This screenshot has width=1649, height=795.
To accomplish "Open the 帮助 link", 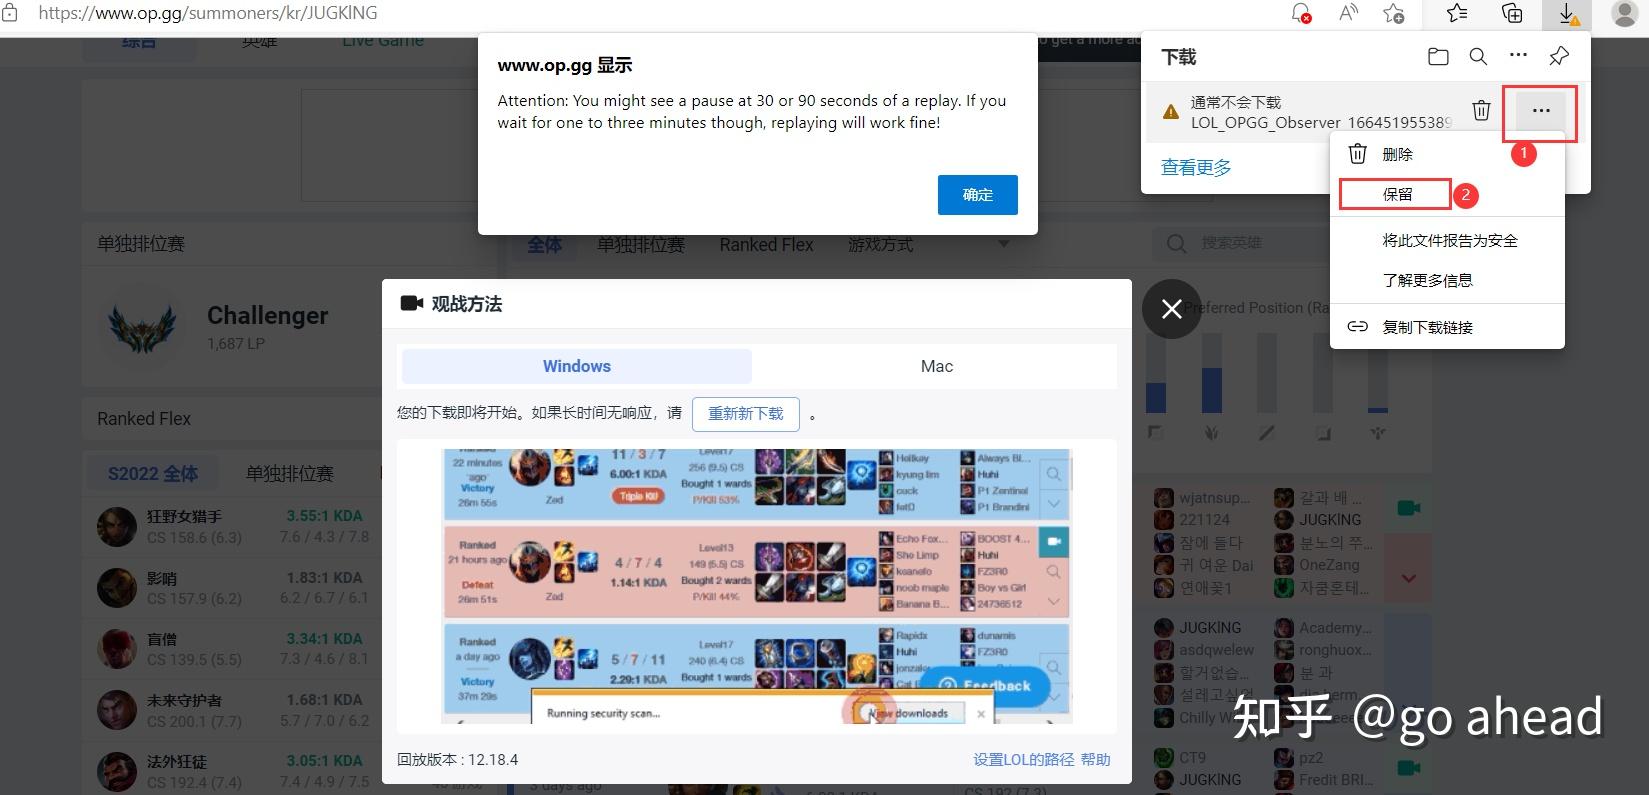I will coord(1096,760).
